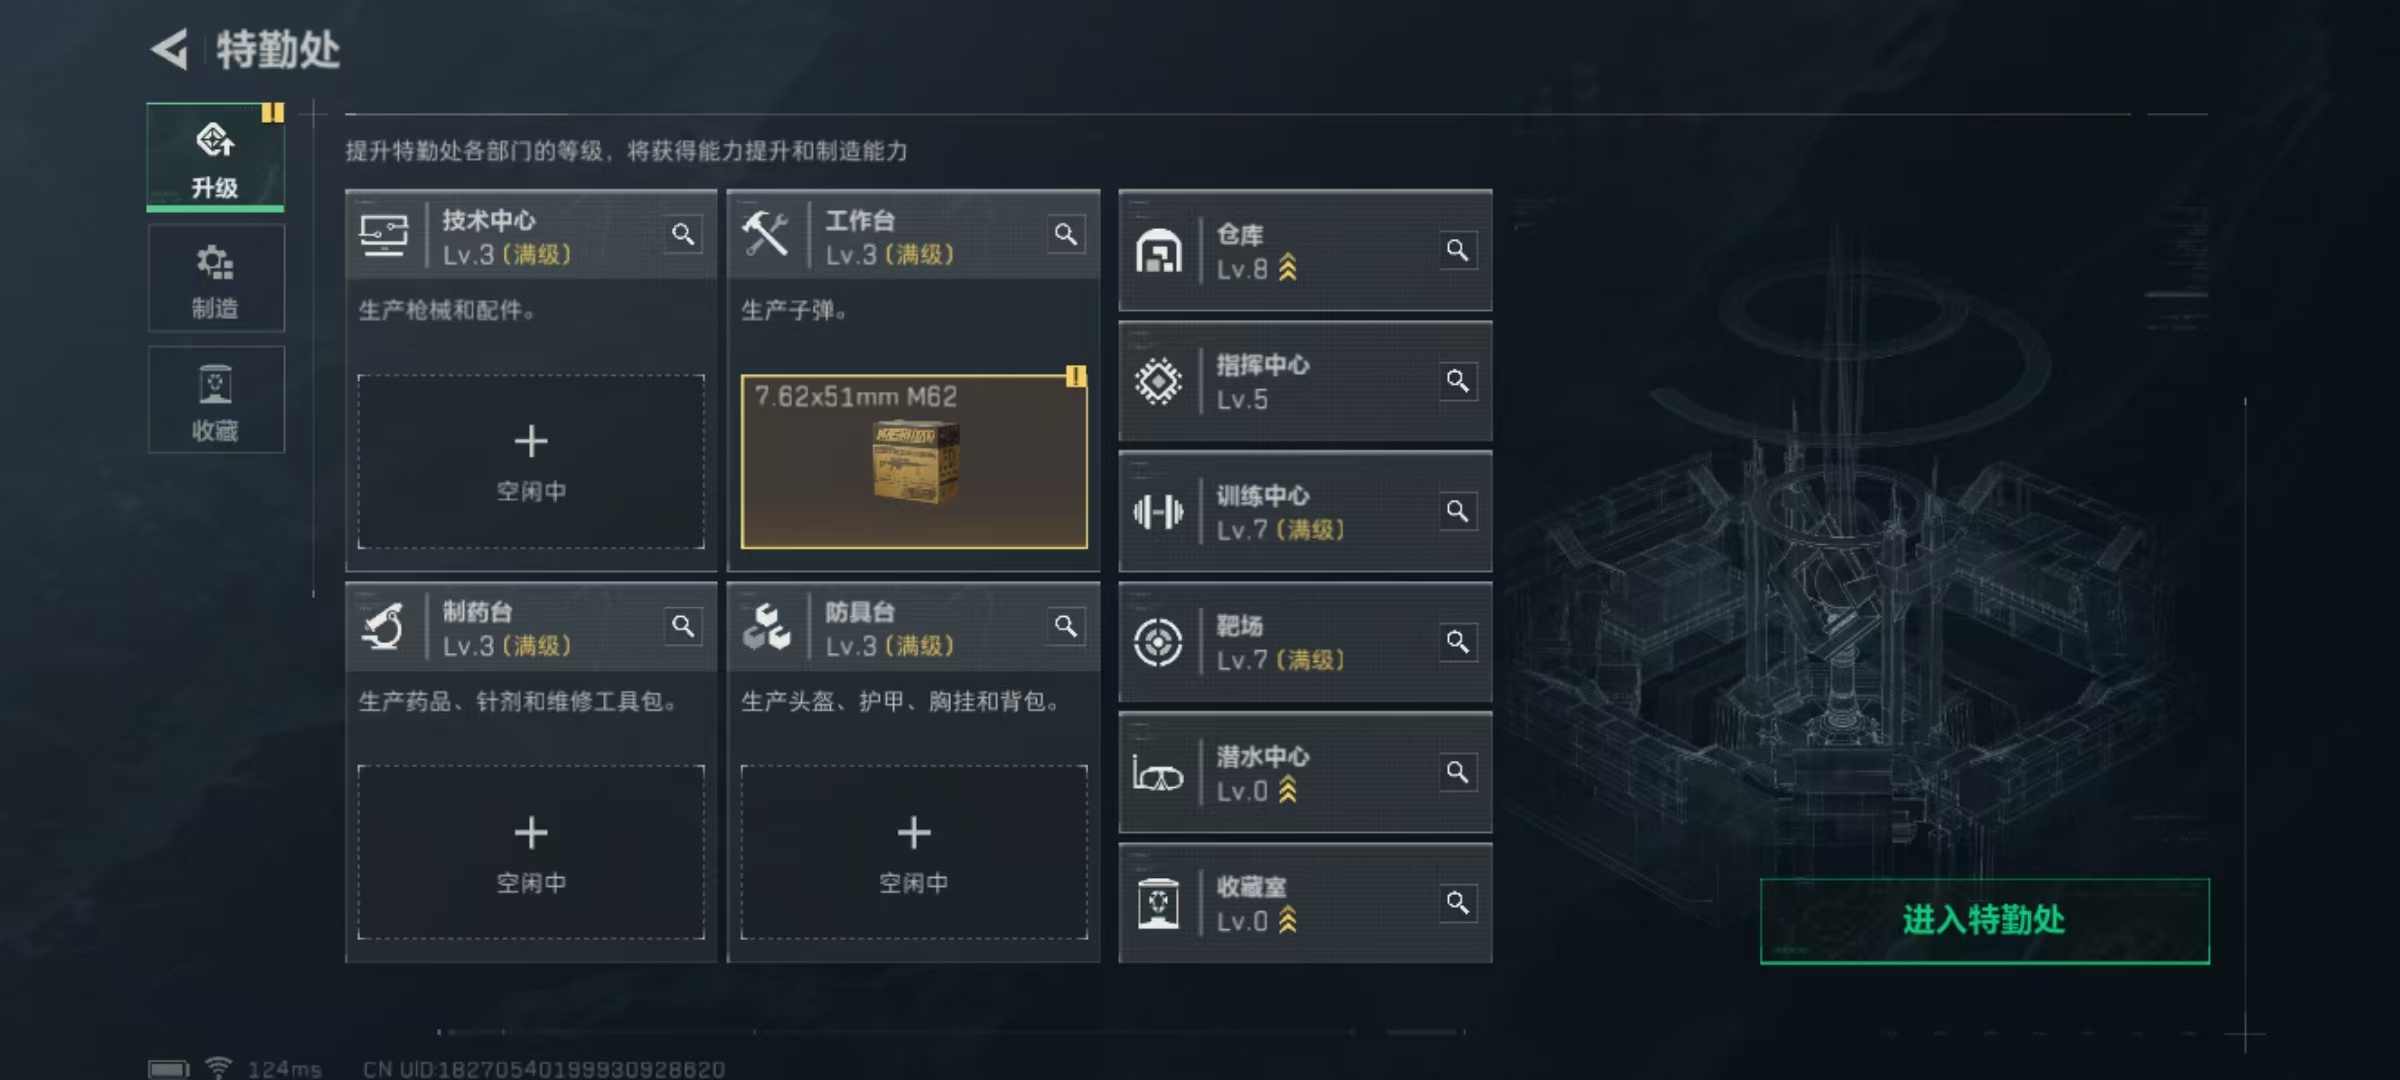Image resolution: width=2400 pixels, height=1080 pixels.
Task: Add production in idle 技术中心 slot
Action: [x=531, y=462]
